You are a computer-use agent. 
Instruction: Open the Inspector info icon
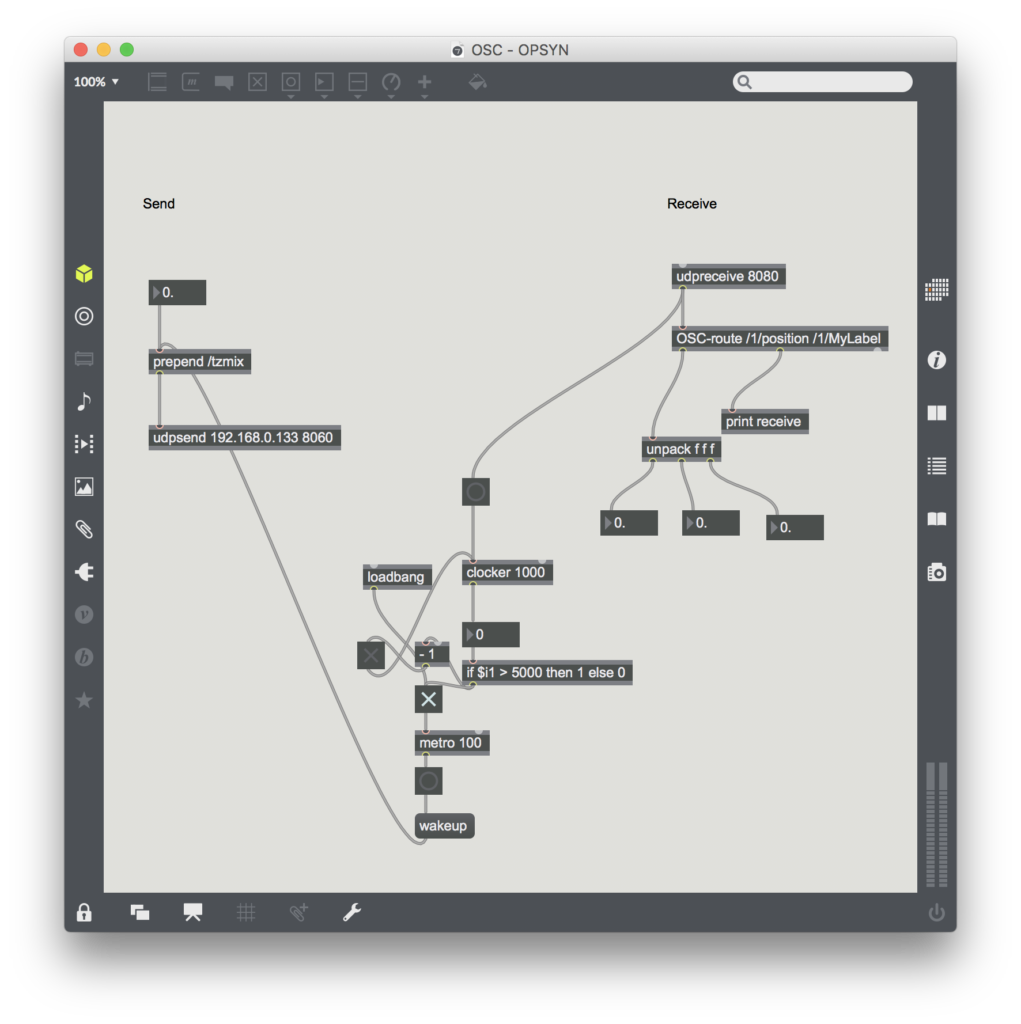point(936,360)
